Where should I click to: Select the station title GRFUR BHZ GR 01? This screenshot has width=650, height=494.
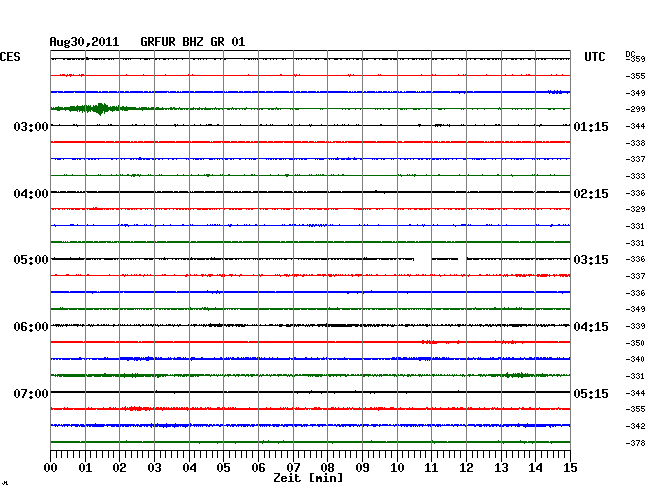coord(193,42)
